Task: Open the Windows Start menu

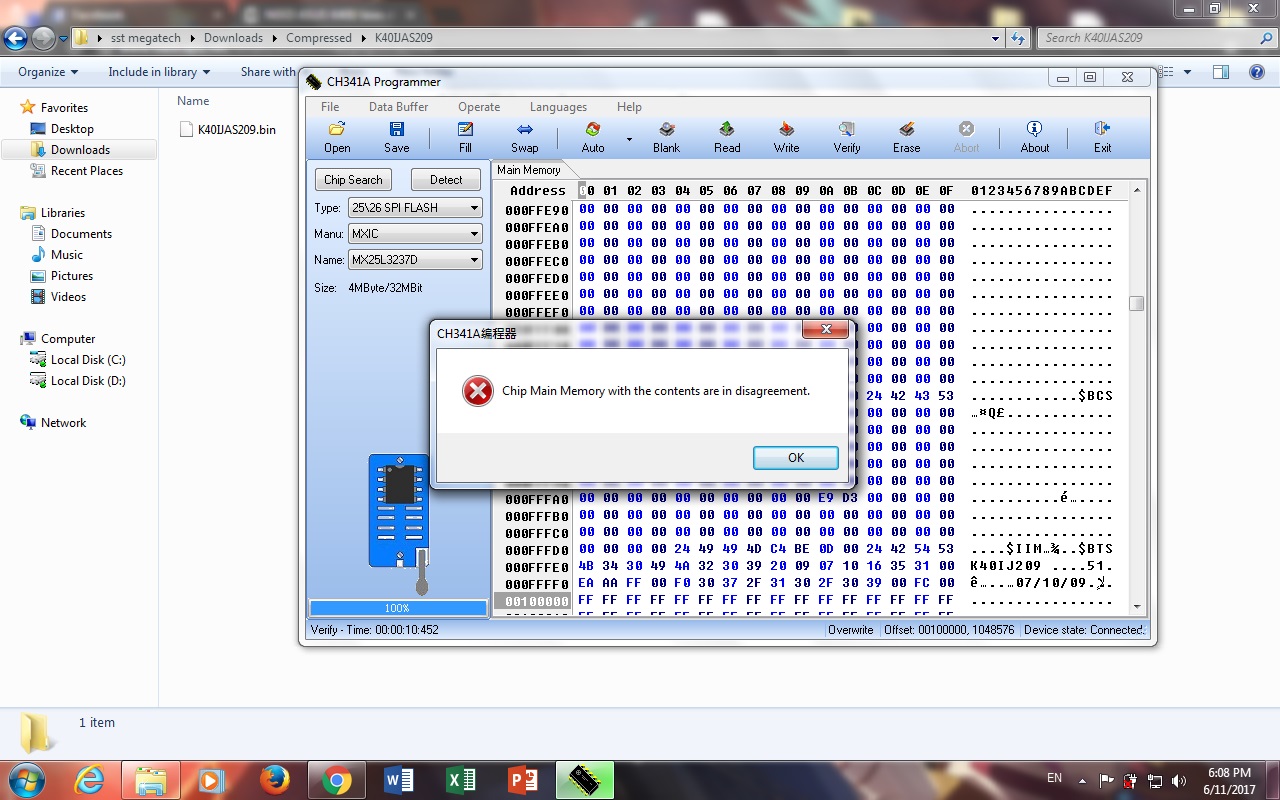Action: pos(25,779)
